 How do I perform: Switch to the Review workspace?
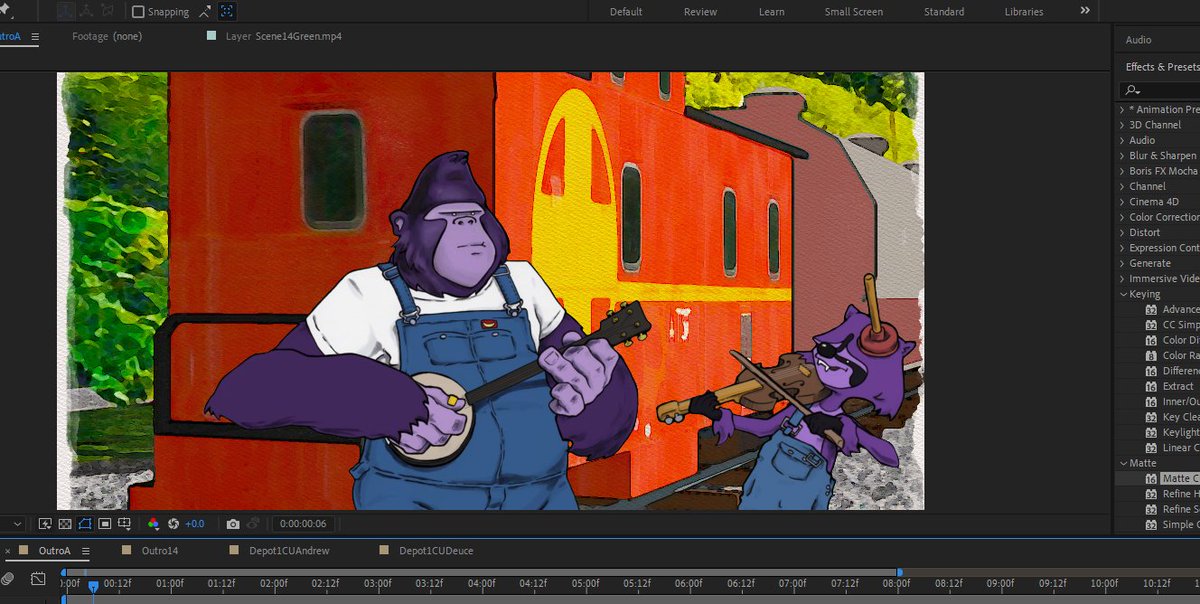point(700,12)
